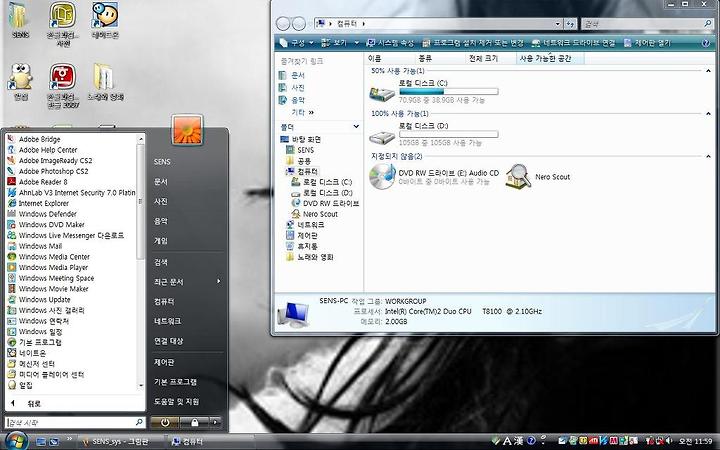
Task: Open 게임 from Start menu
Action: [161, 241]
